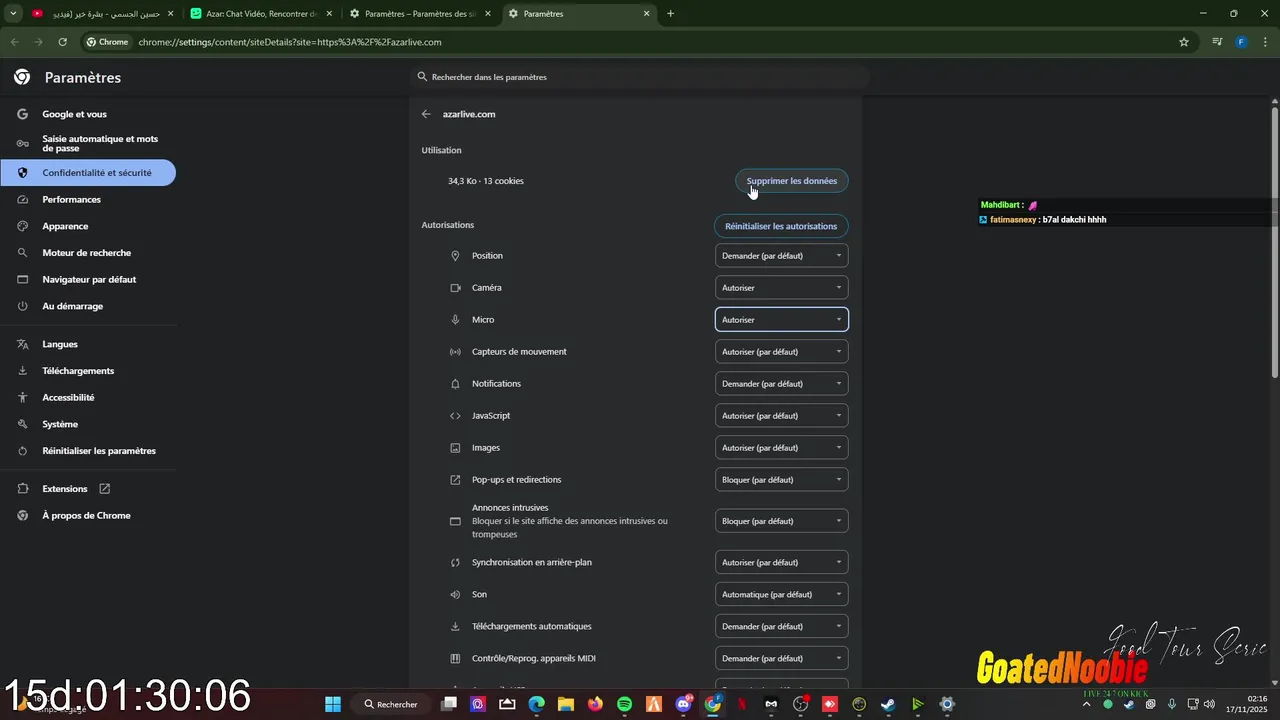Switch to the Arabic-titled YouTube tab
Viewport: 1280px width, 720px height.
click(102, 14)
